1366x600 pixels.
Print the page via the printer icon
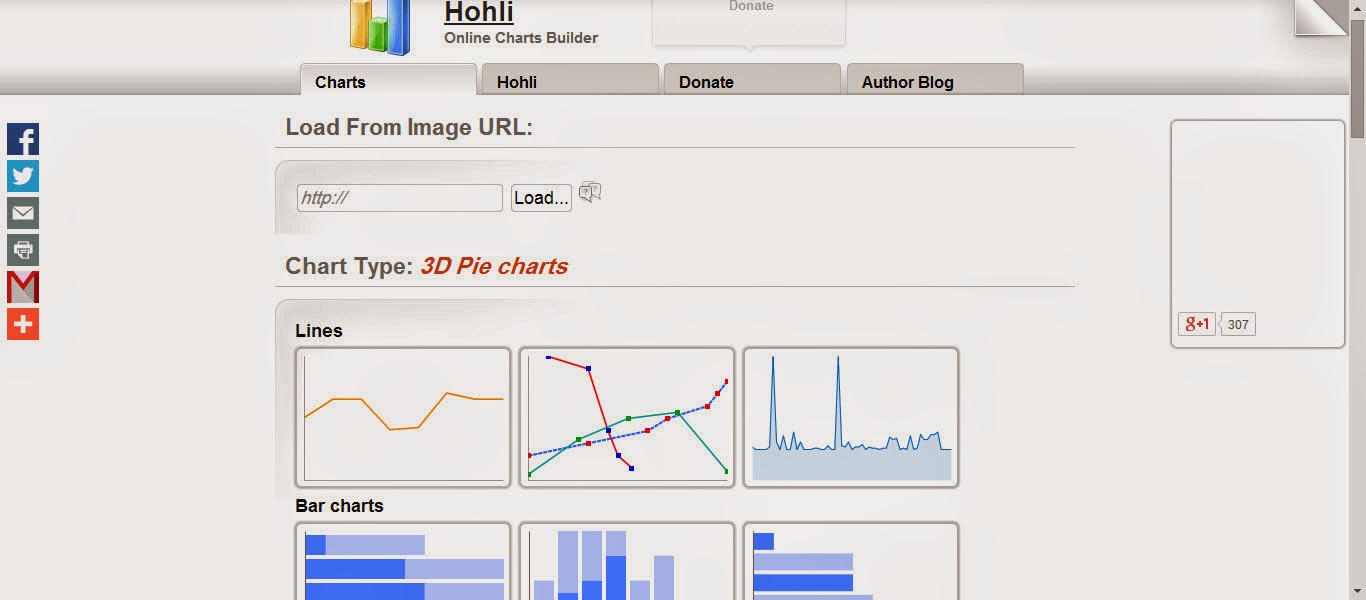(x=22, y=250)
